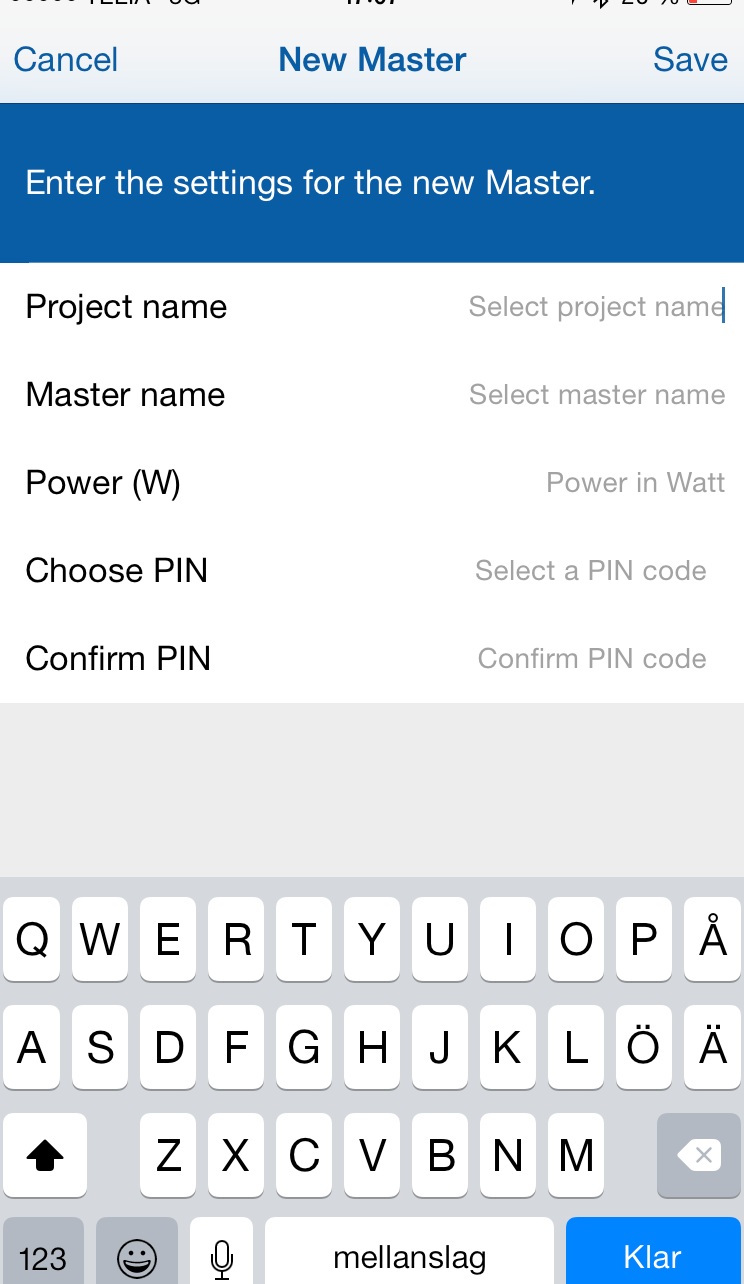
Task: Save the new Master settings
Action: pyautogui.click(x=690, y=60)
